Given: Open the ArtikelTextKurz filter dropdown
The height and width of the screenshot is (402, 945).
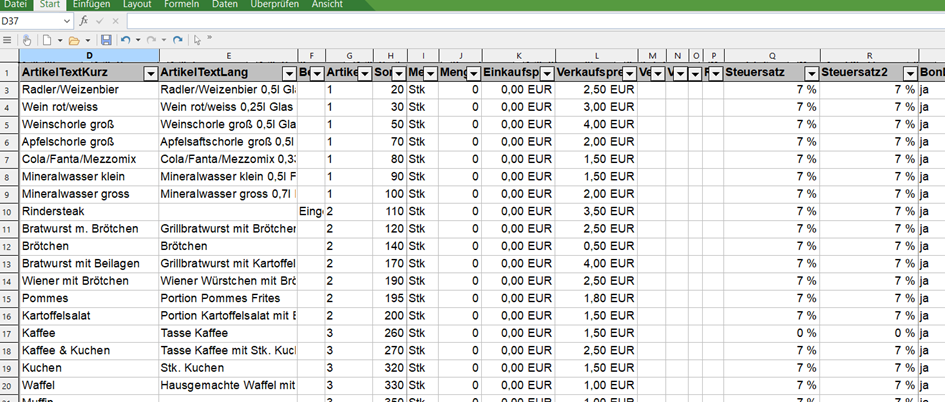Looking at the screenshot, I should (x=150, y=74).
